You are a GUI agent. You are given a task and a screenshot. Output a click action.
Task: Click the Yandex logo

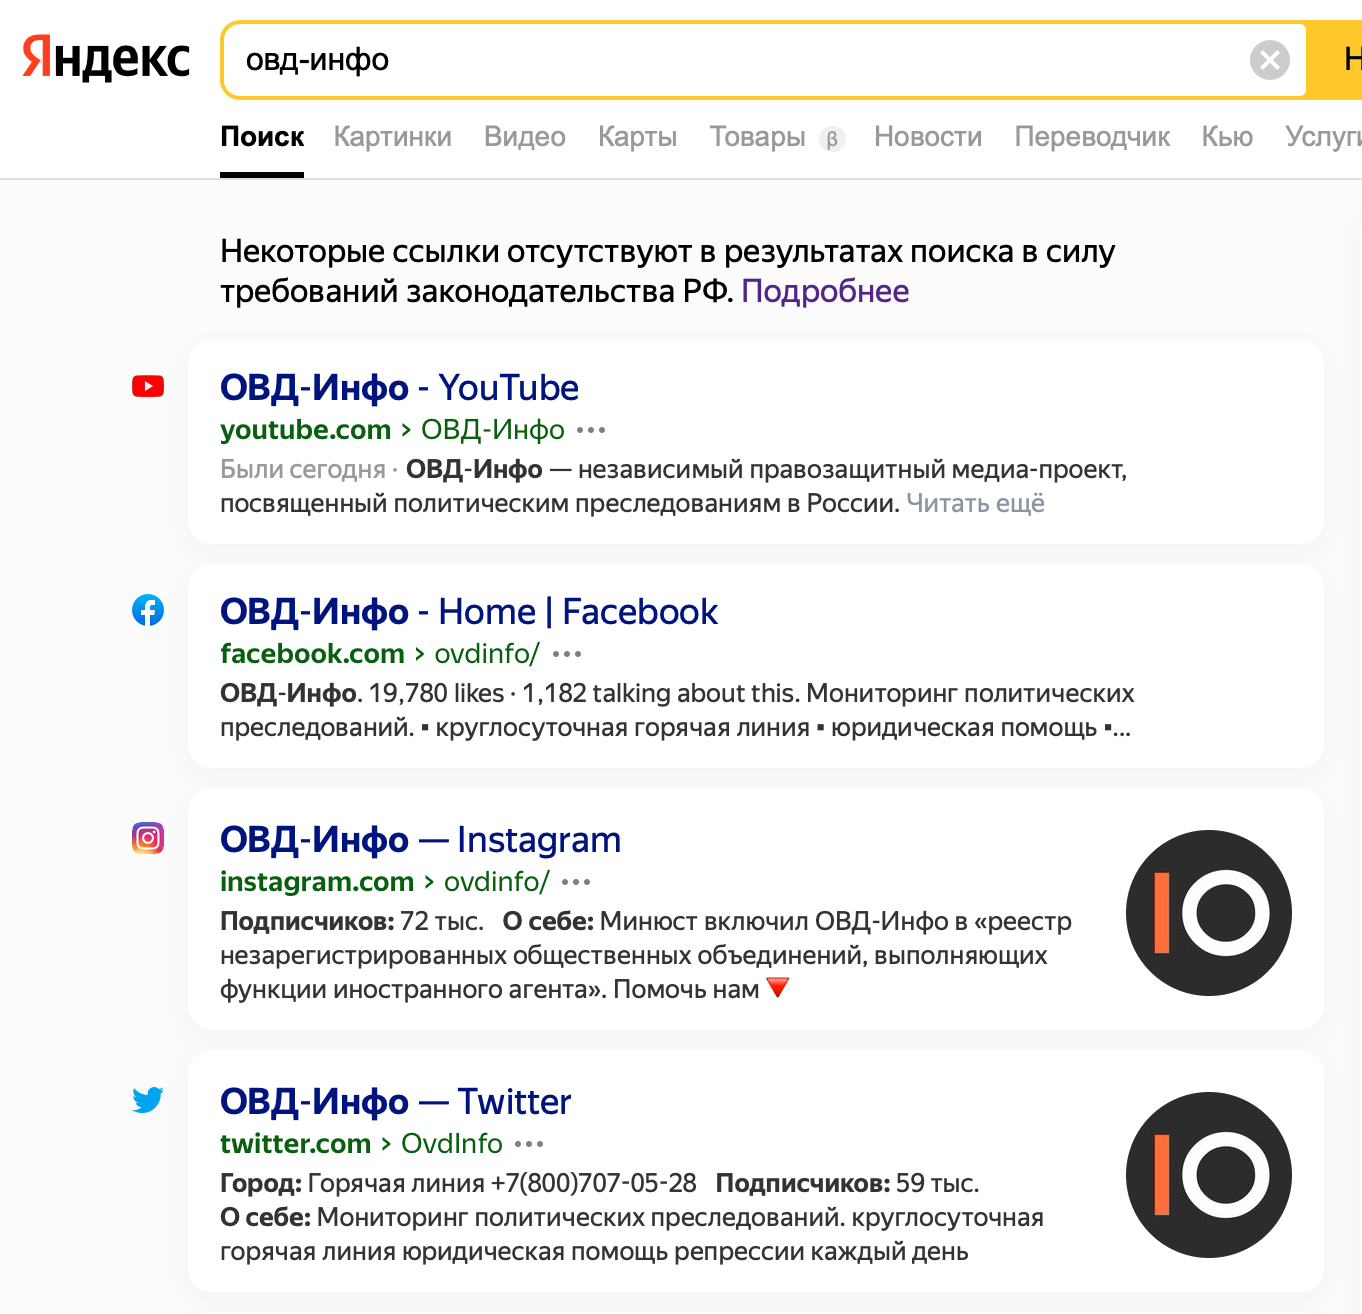(x=106, y=58)
